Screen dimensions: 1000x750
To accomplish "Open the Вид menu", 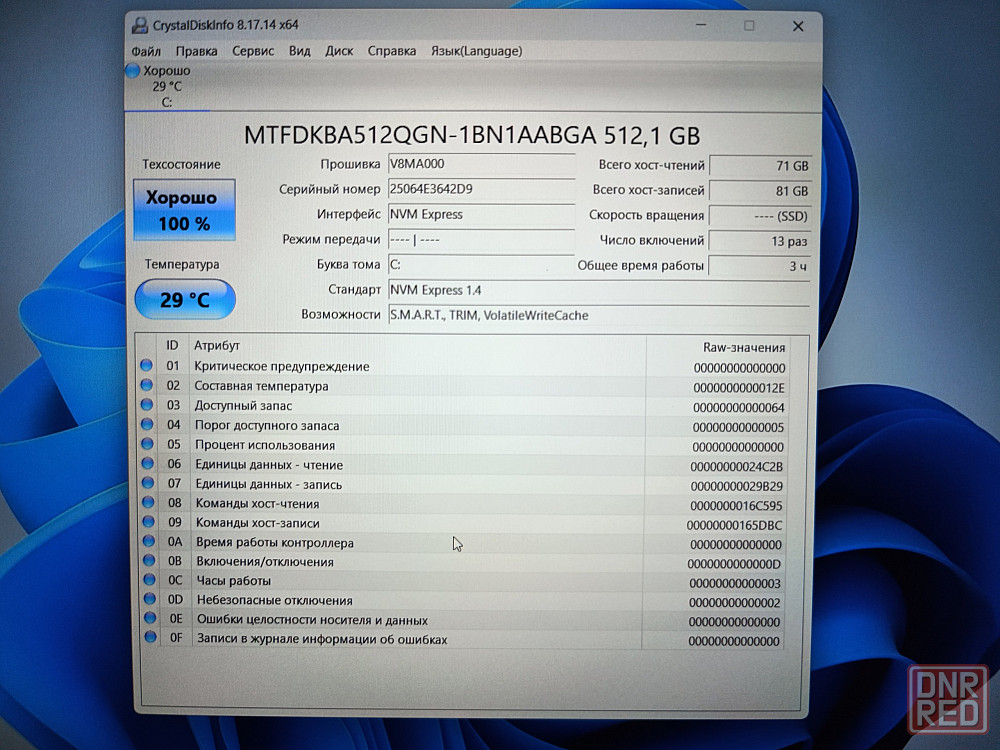I will pyautogui.click(x=299, y=51).
